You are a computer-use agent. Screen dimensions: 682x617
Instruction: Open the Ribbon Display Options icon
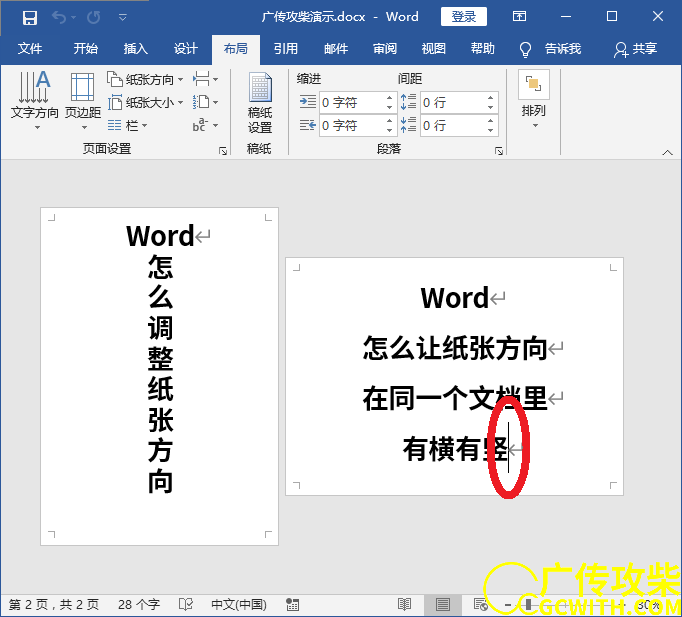[x=519, y=17]
